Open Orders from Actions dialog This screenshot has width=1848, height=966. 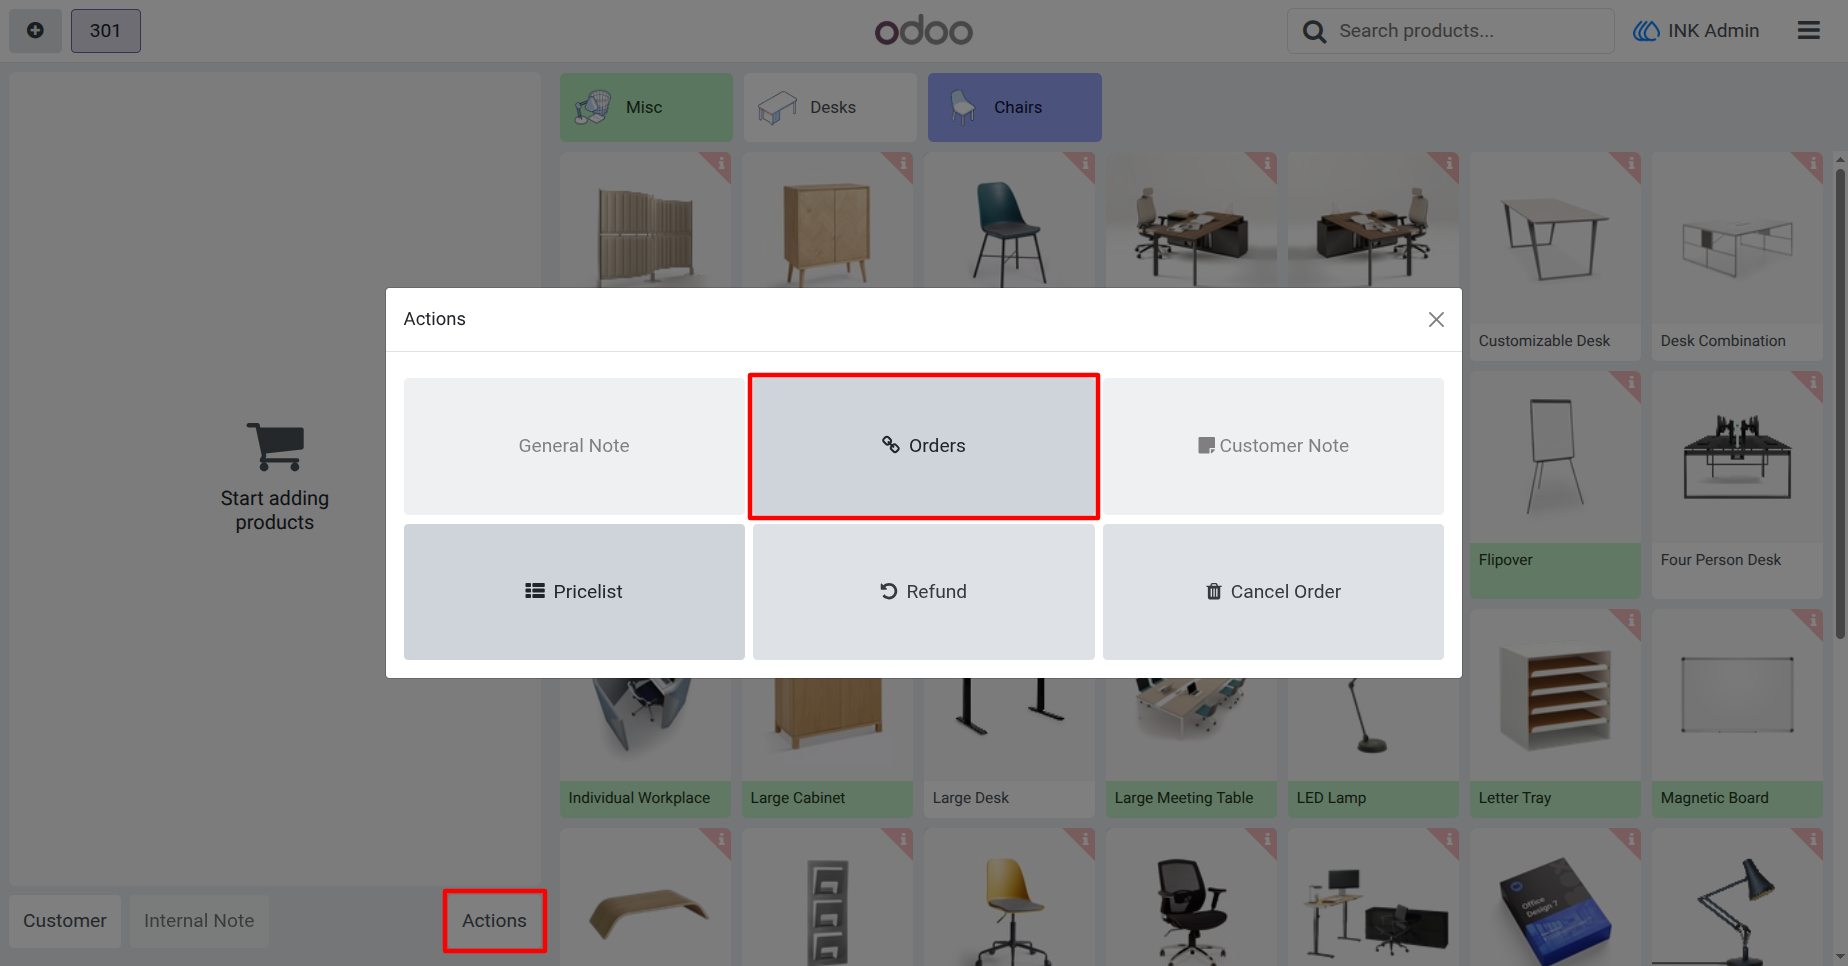(924, 446)
